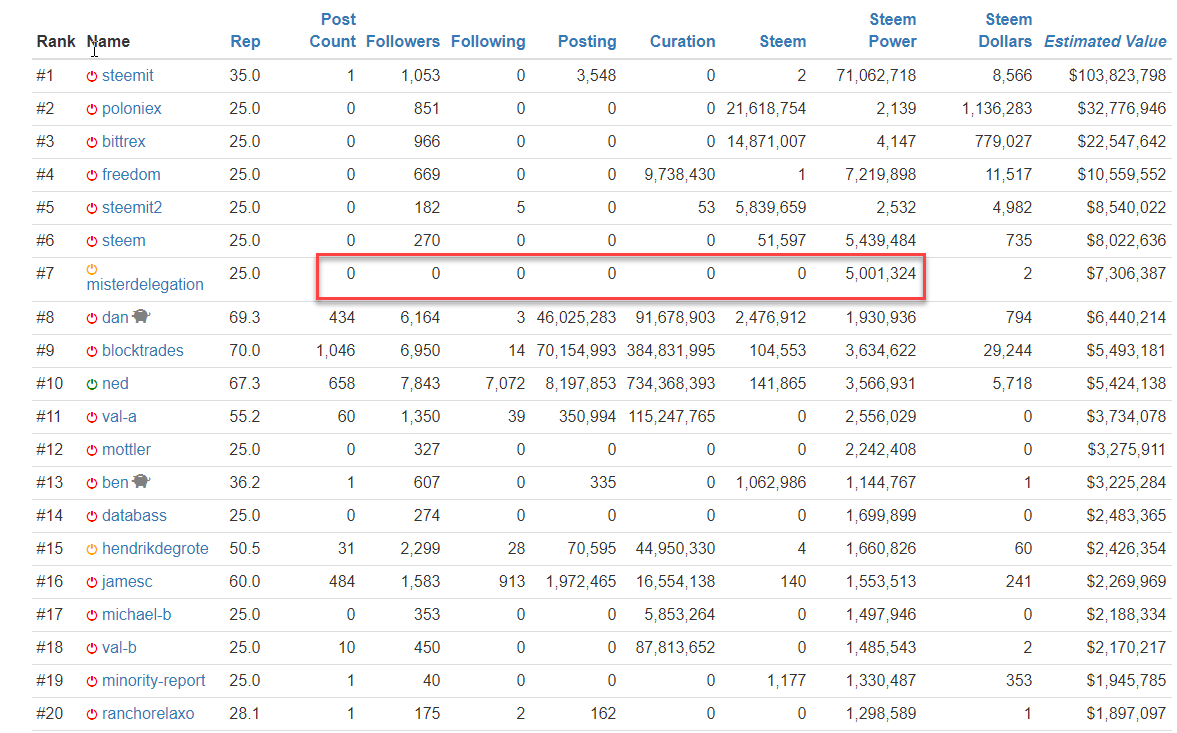Image resolution: width=1177 pixels, height=733 pixels.
Task: Sort by the Steem column header
Action: [x=783, y=42]
